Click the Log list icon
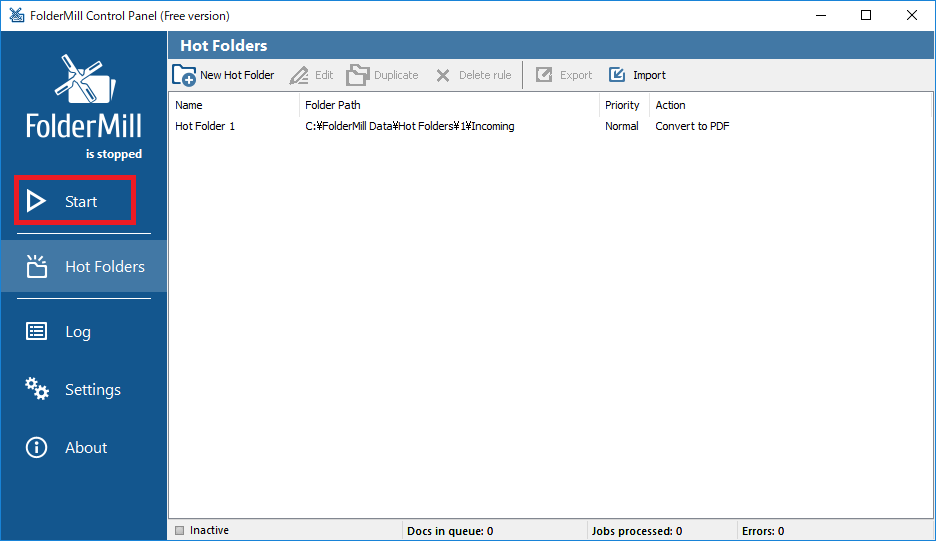The width and height of the screenshot is (936, 541). pyautogui.click(x=36, y=331)
